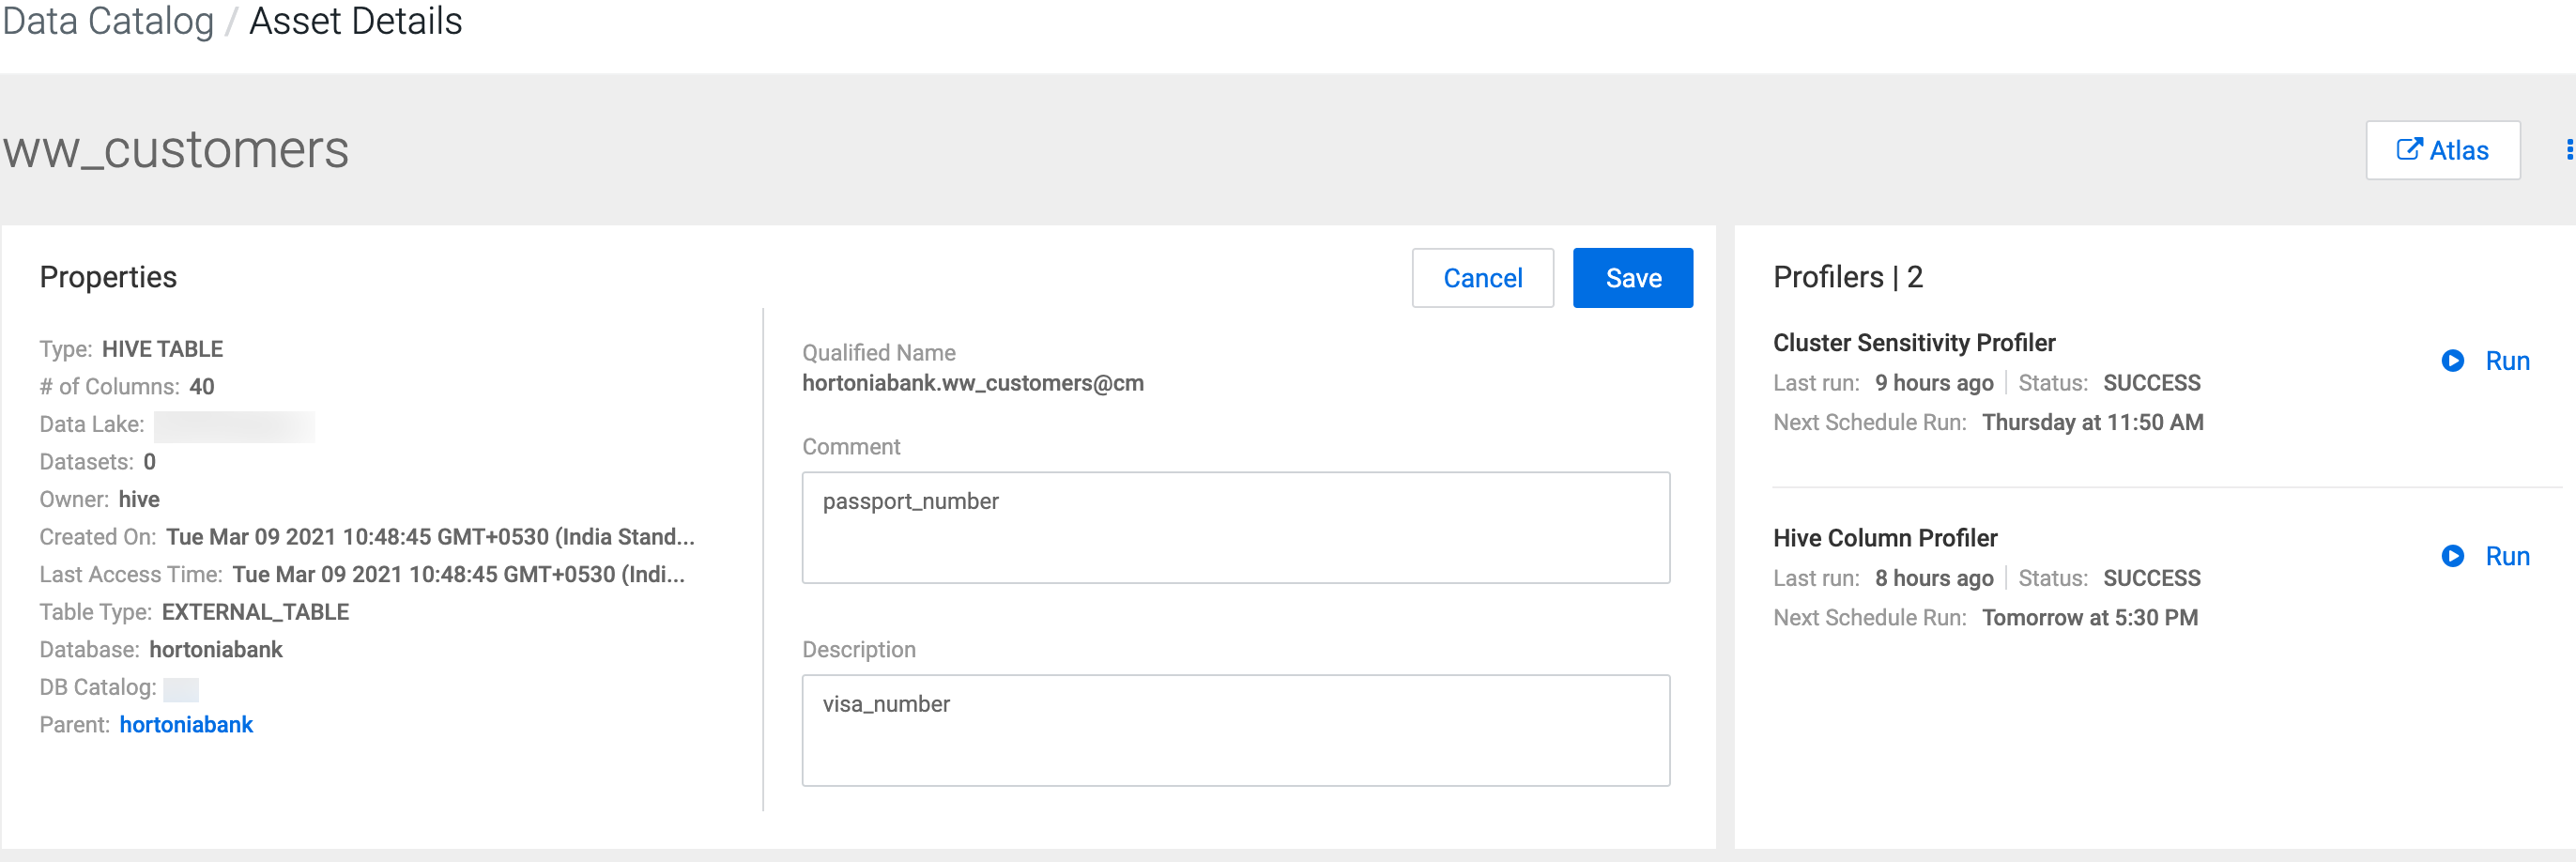2576x862 pixels.
Task: Save the property changes
Action: [1632, 278]
